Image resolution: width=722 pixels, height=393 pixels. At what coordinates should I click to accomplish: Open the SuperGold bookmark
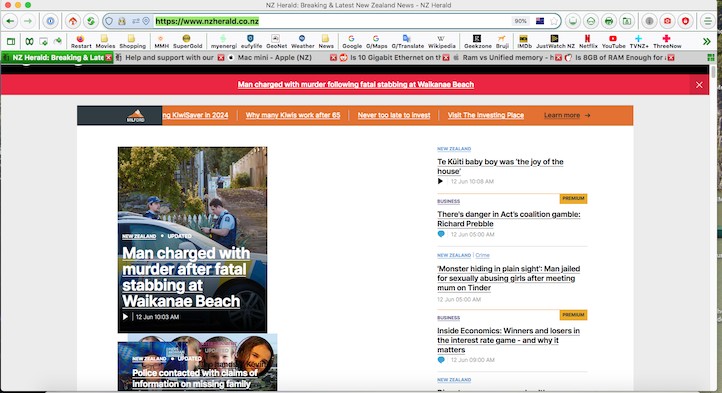point(187,42)
